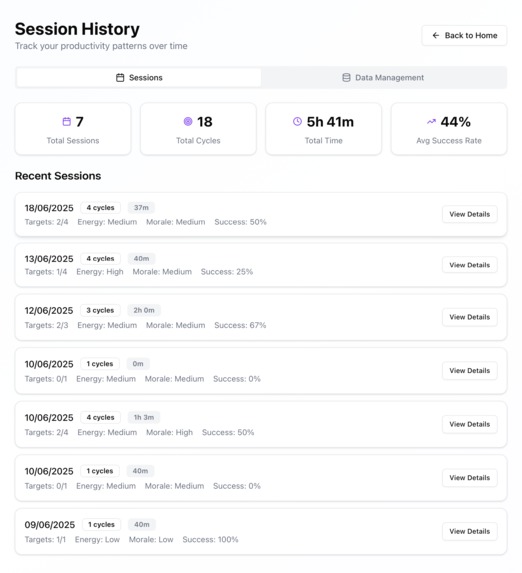Image resolution: width=522 pixels, height=573 pixels.
Task: Click the Morale: Low text
Action: click(151, 540)
